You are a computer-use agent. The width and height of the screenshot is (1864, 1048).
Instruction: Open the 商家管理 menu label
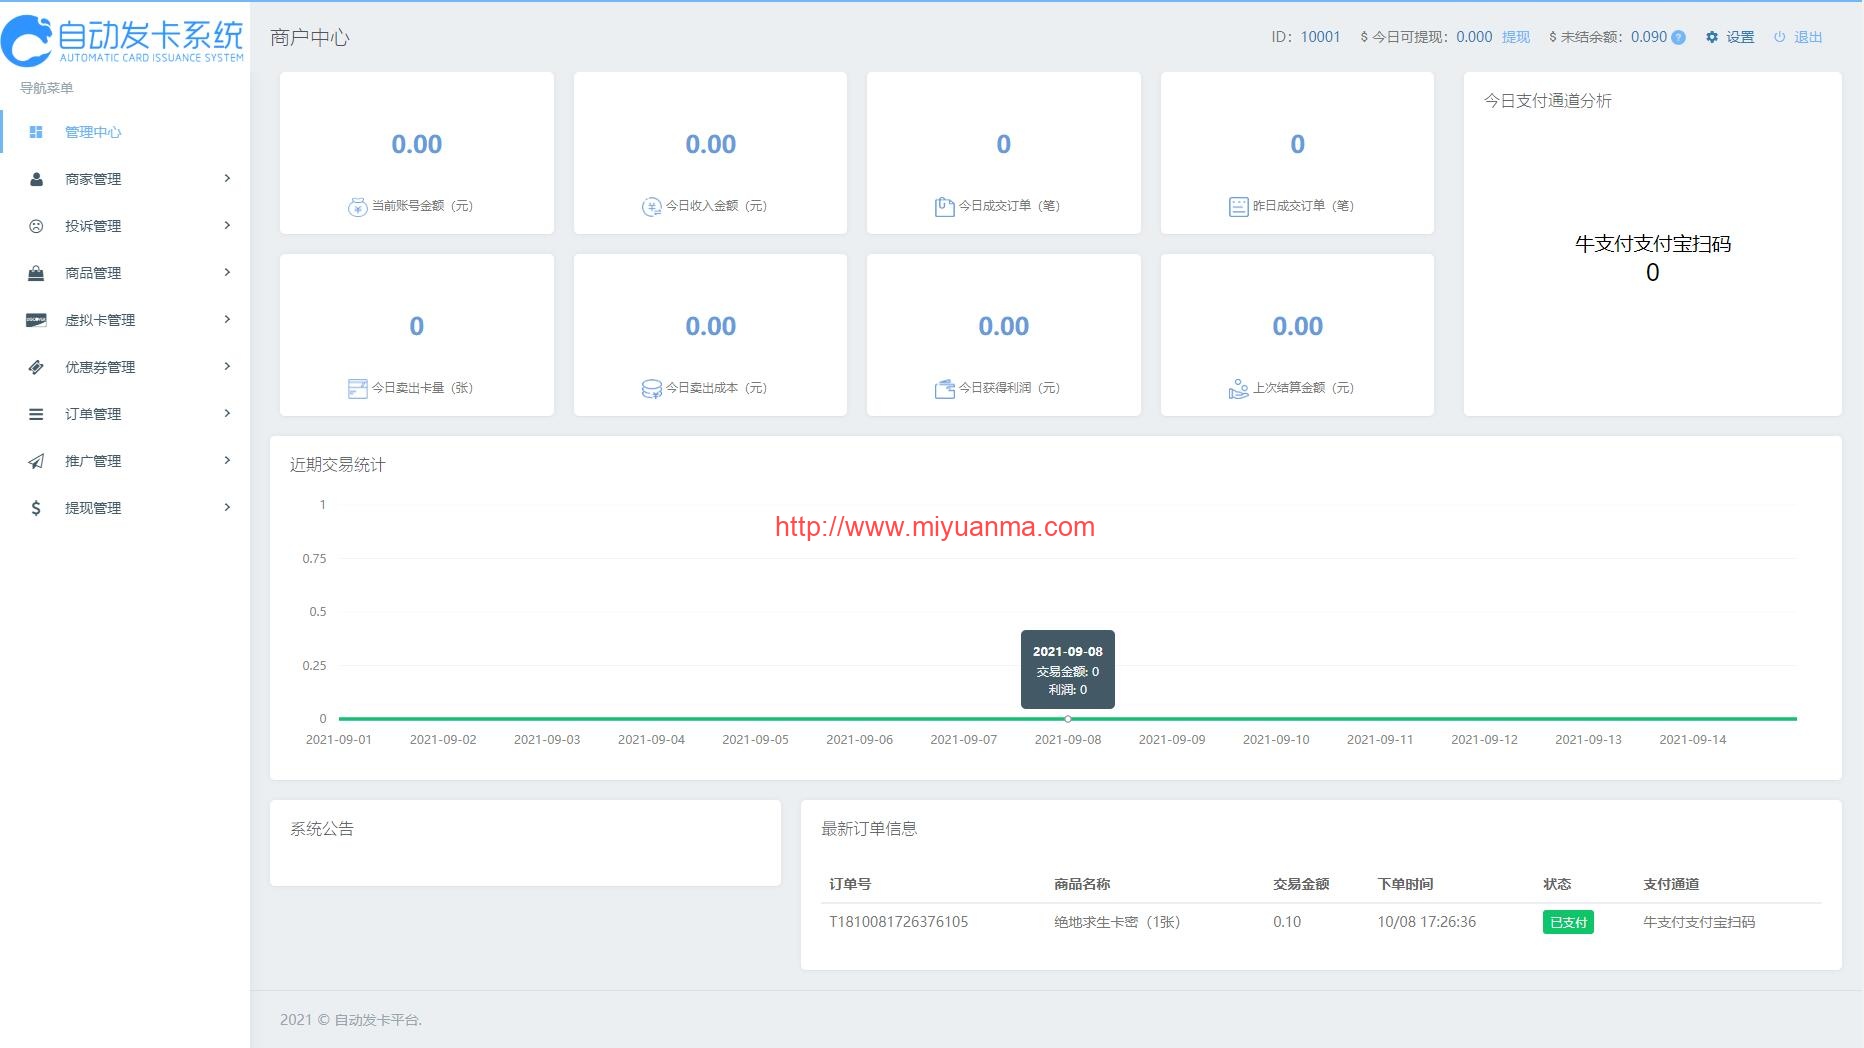point(93,179)
